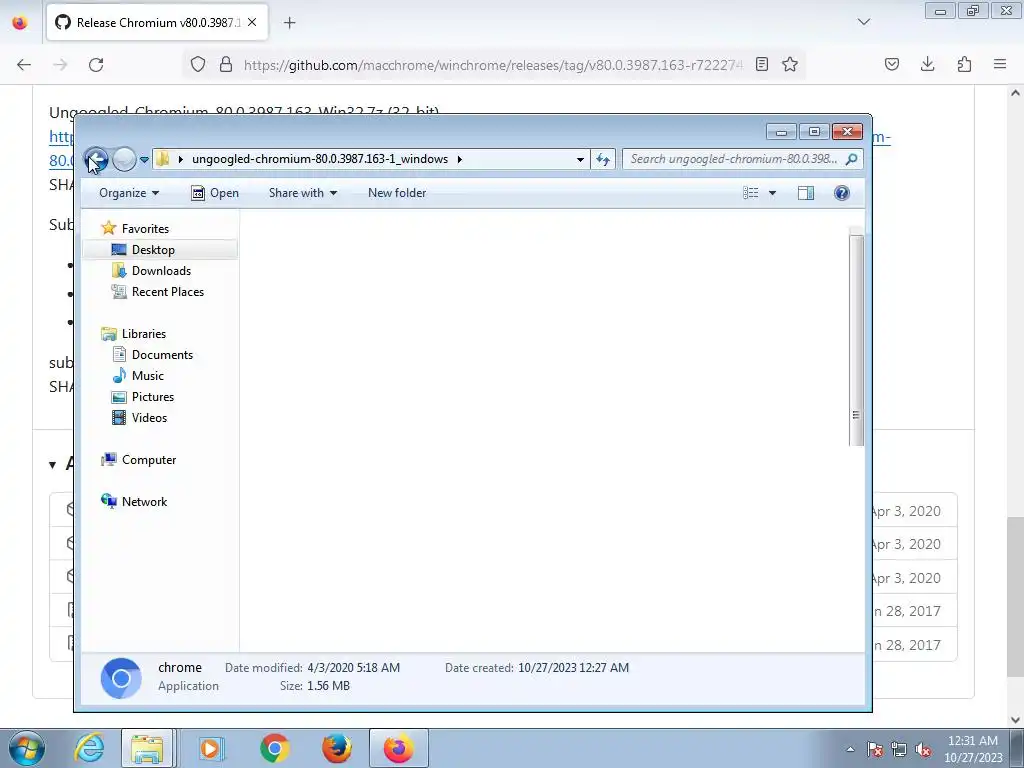Click the chrome application icon in details pane
1024x768 pixels.
pos(121,679)
